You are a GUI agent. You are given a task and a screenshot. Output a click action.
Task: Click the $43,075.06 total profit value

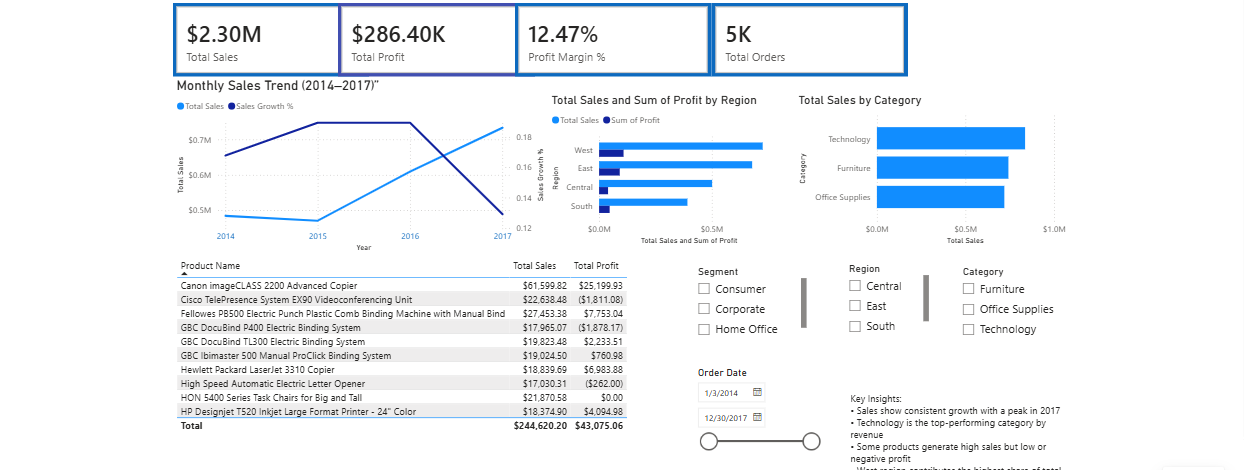pyautogui.click(x=598, y=425)
